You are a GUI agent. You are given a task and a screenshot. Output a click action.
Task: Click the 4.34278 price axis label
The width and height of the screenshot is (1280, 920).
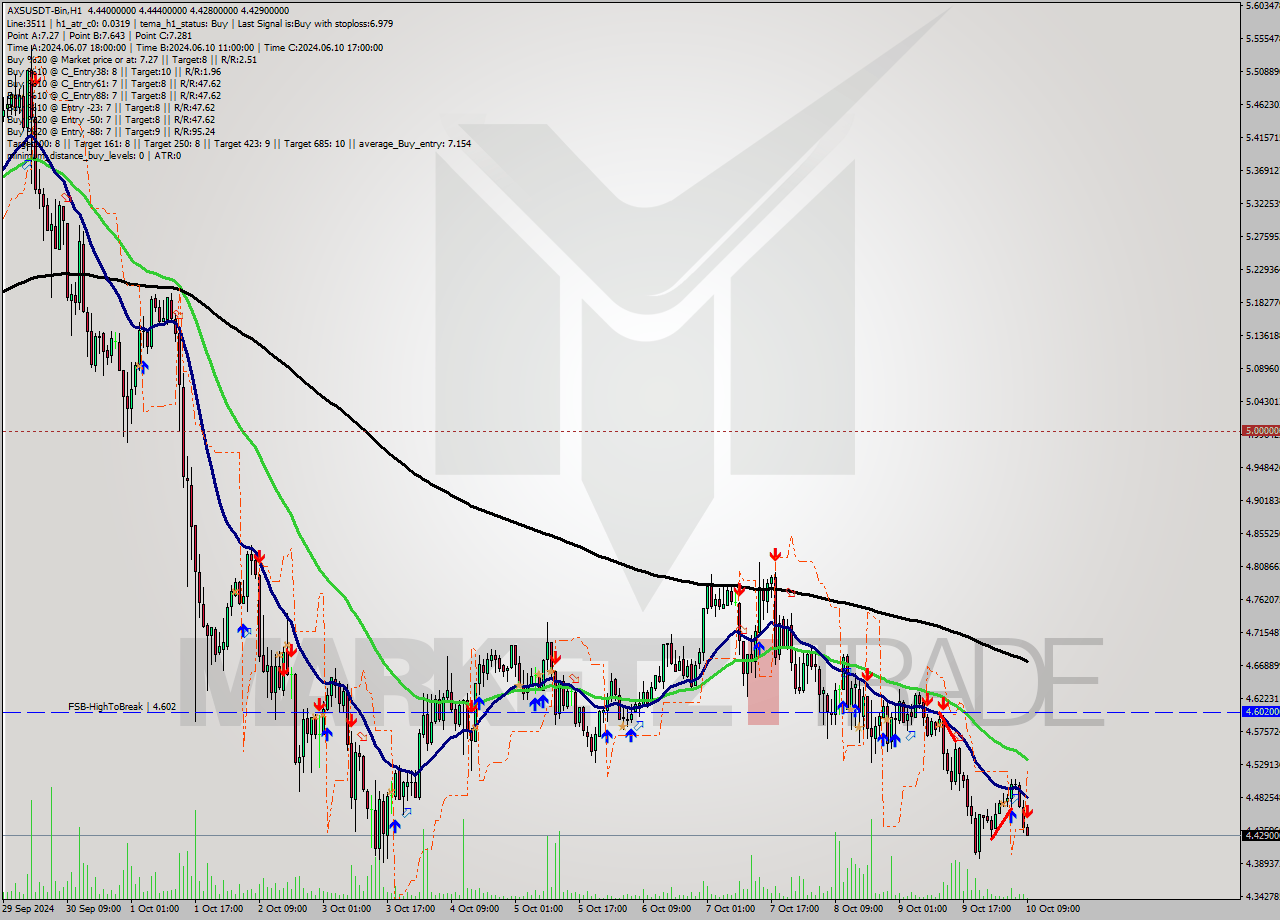[x=1262, y=896]
